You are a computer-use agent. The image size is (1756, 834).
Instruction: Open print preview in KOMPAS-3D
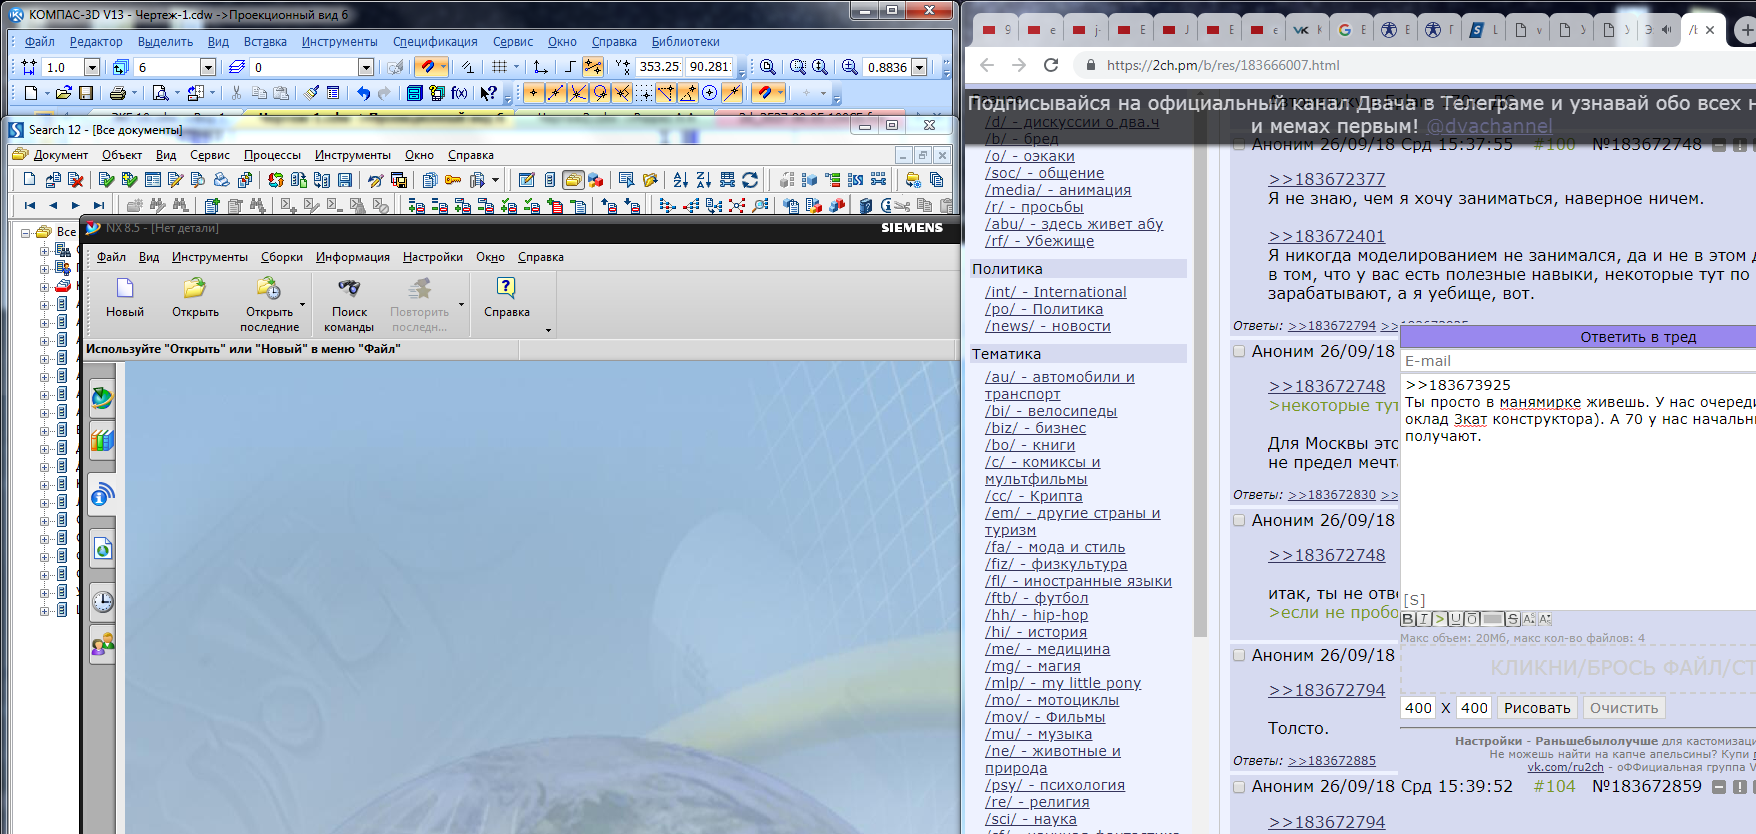click(x=160, y=93)
